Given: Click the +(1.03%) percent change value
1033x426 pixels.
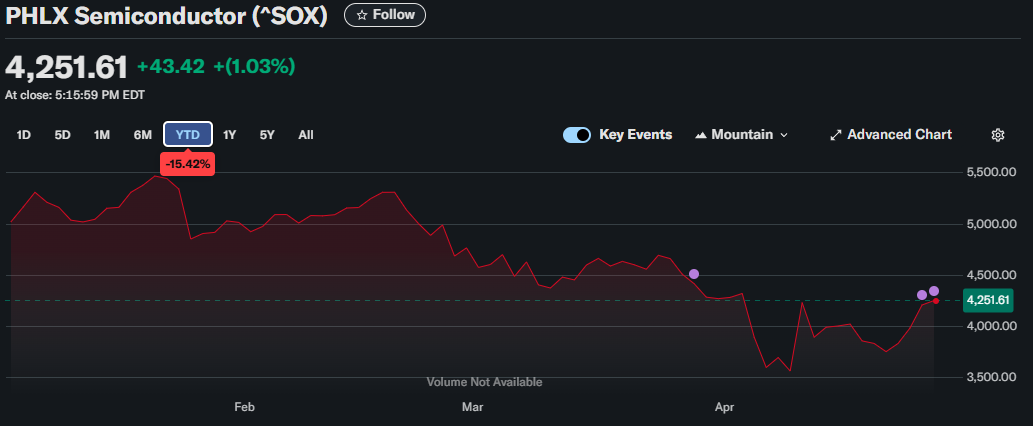Looking at the screenshot, I should (254, 66).
